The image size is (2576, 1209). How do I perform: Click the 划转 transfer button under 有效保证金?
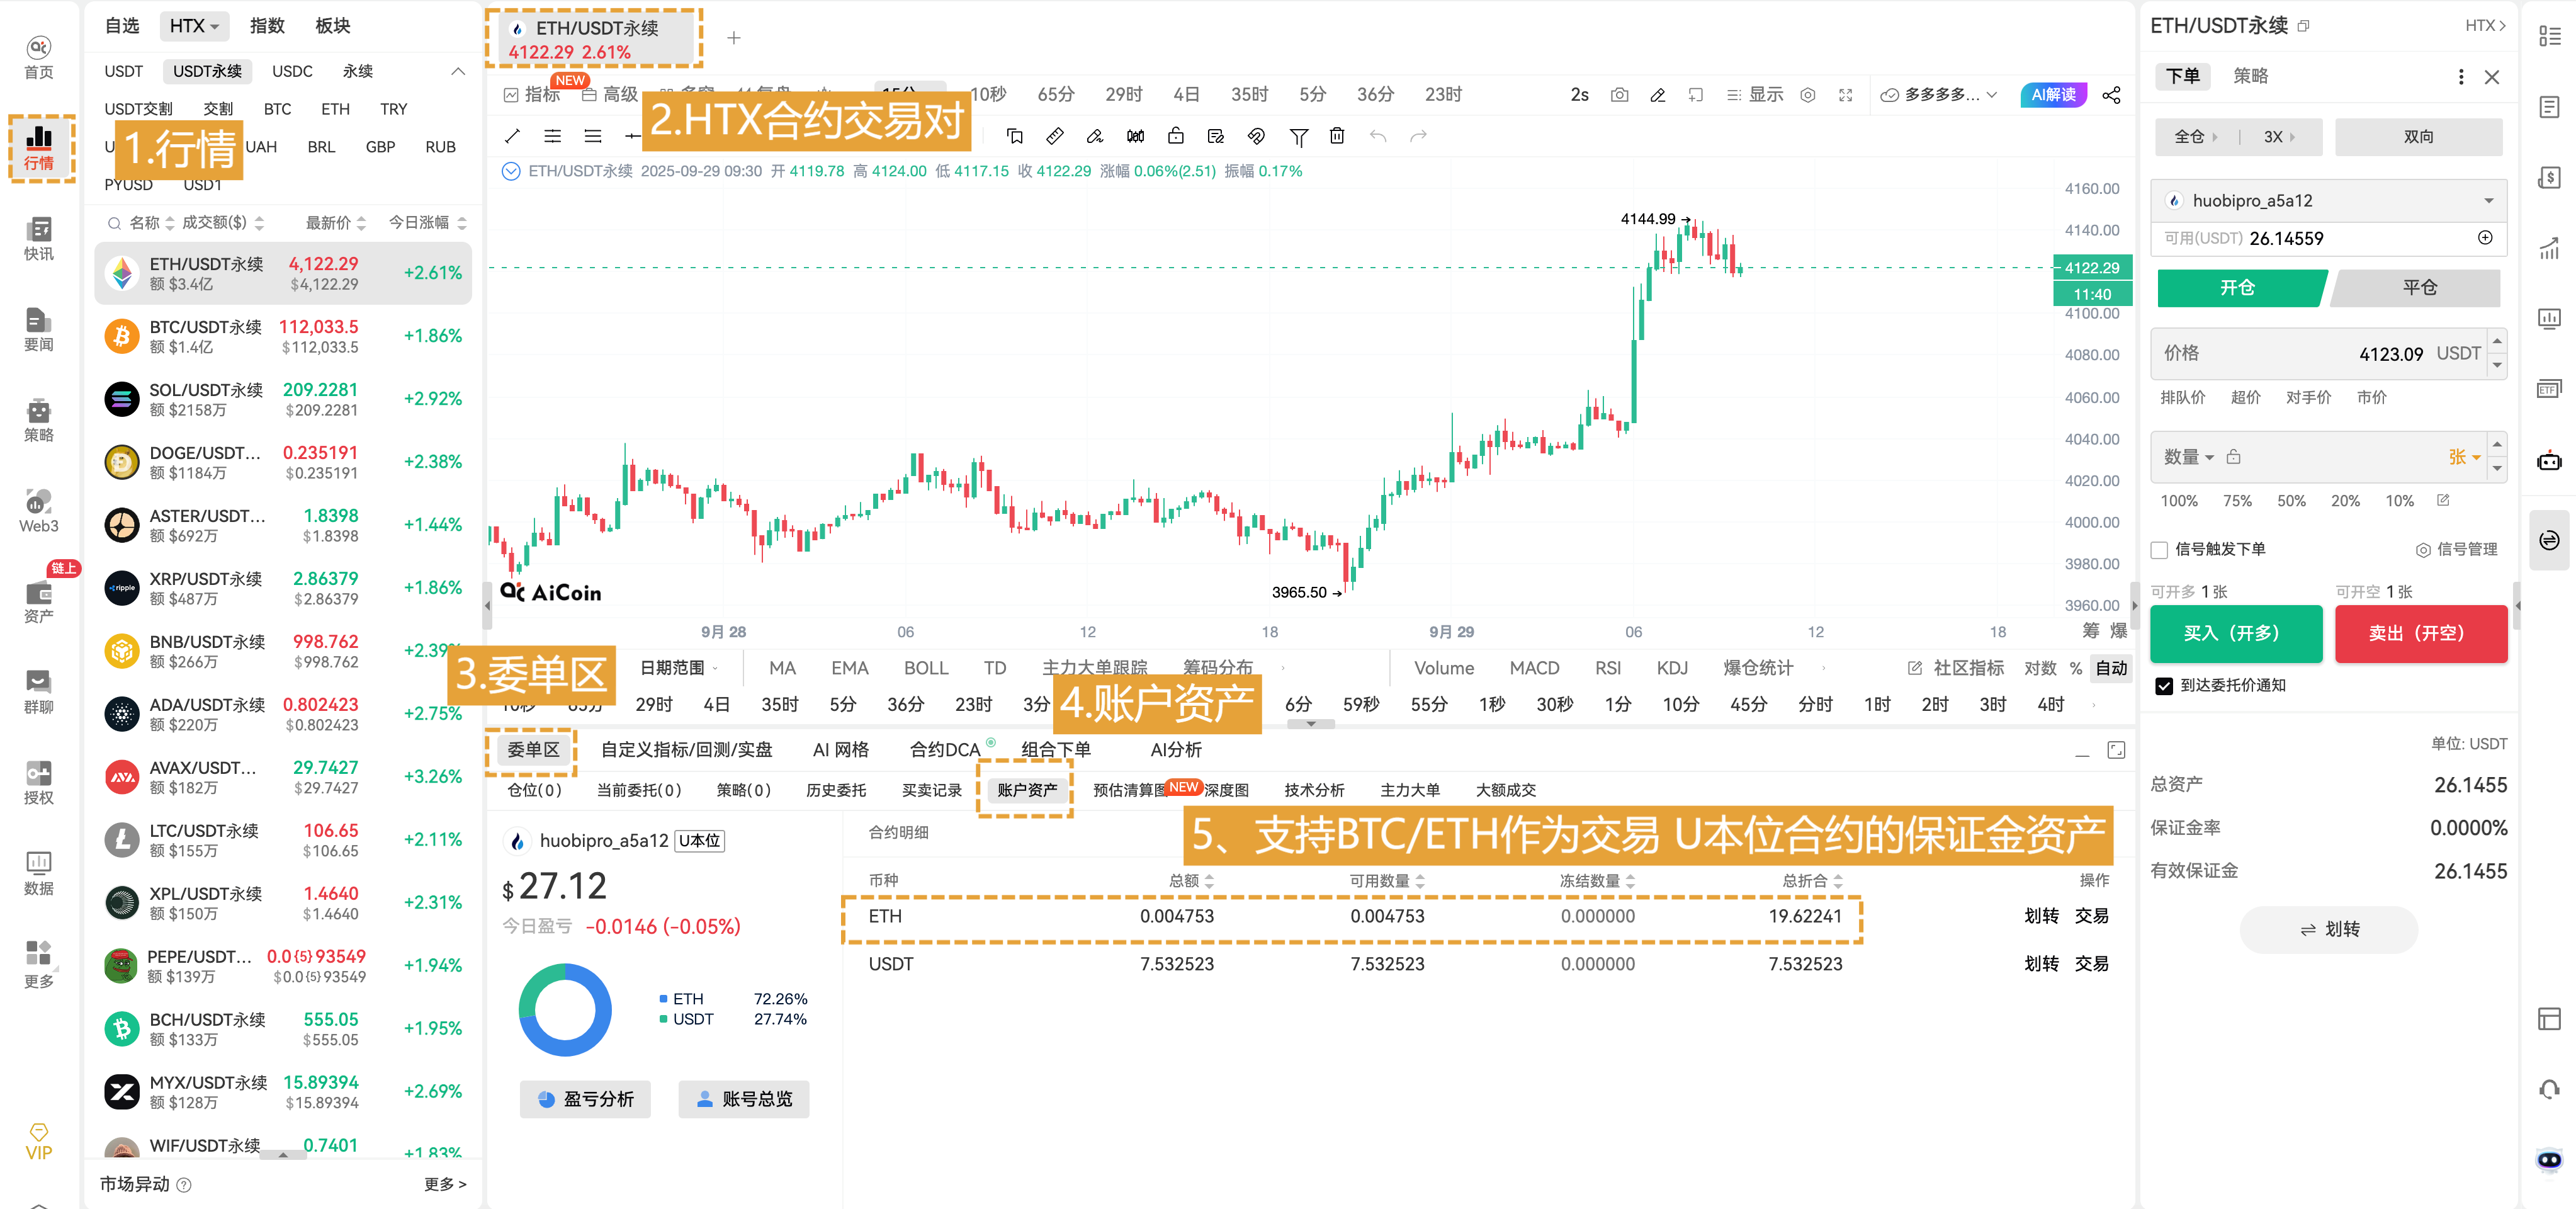click(2329, 930)
